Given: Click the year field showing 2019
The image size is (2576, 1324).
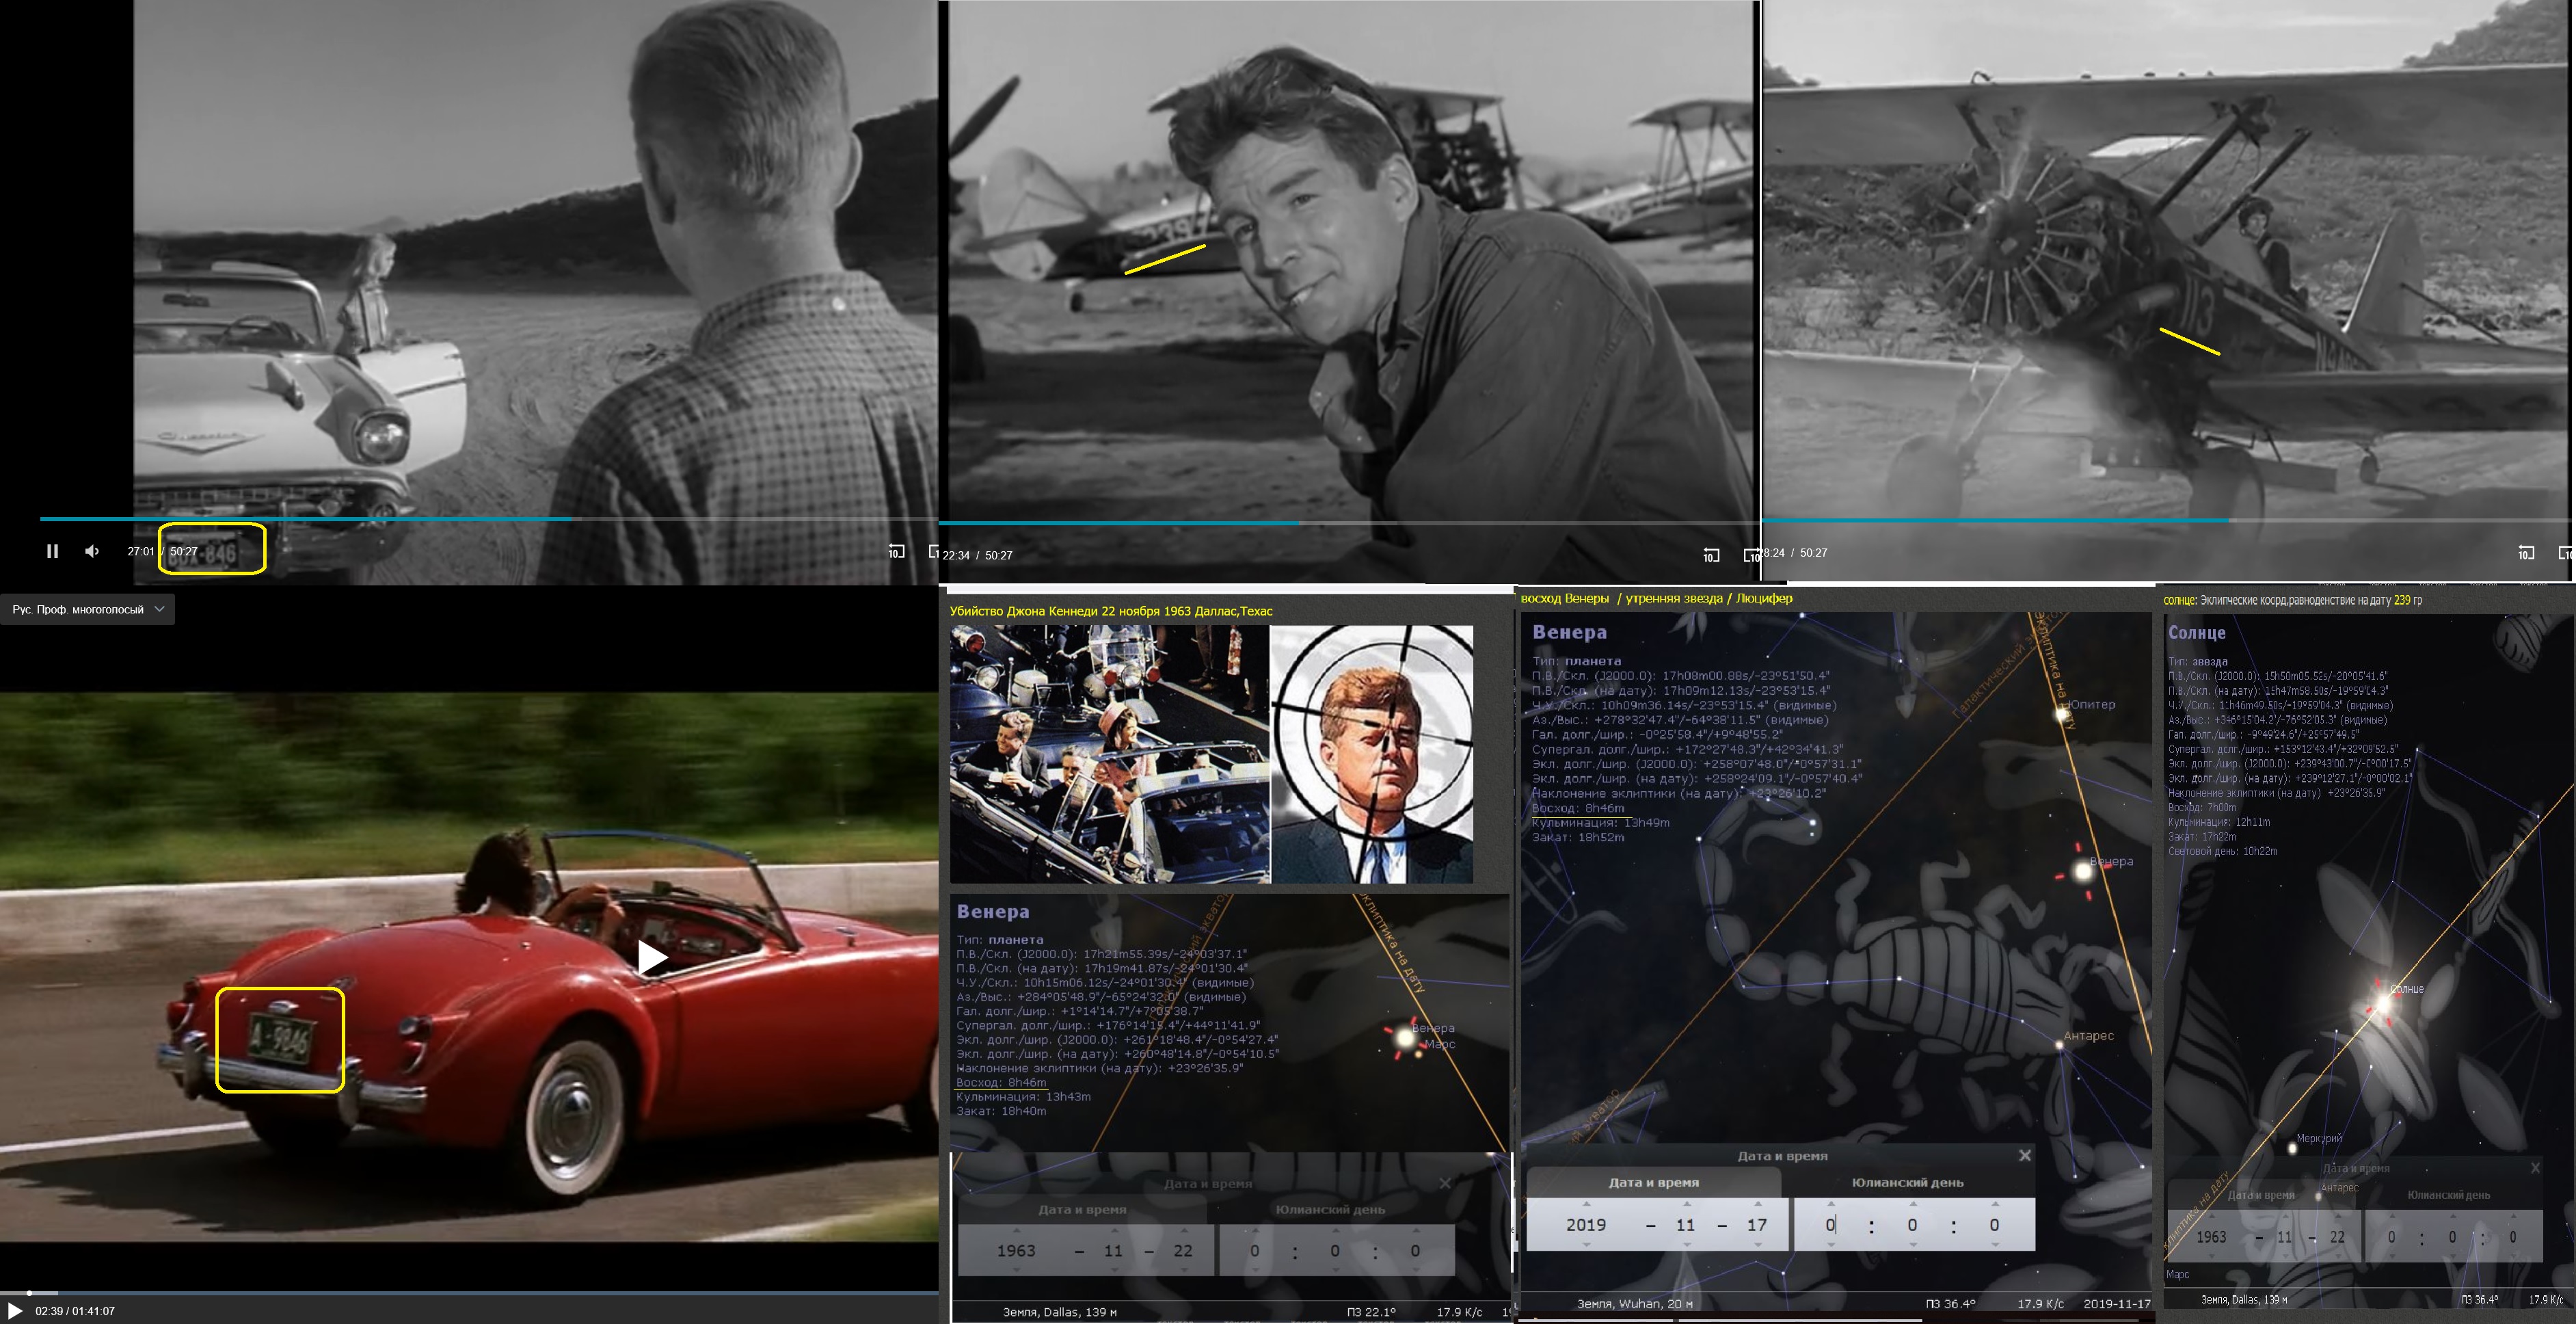Looking at the screenshot, I should [1586, 1225].
